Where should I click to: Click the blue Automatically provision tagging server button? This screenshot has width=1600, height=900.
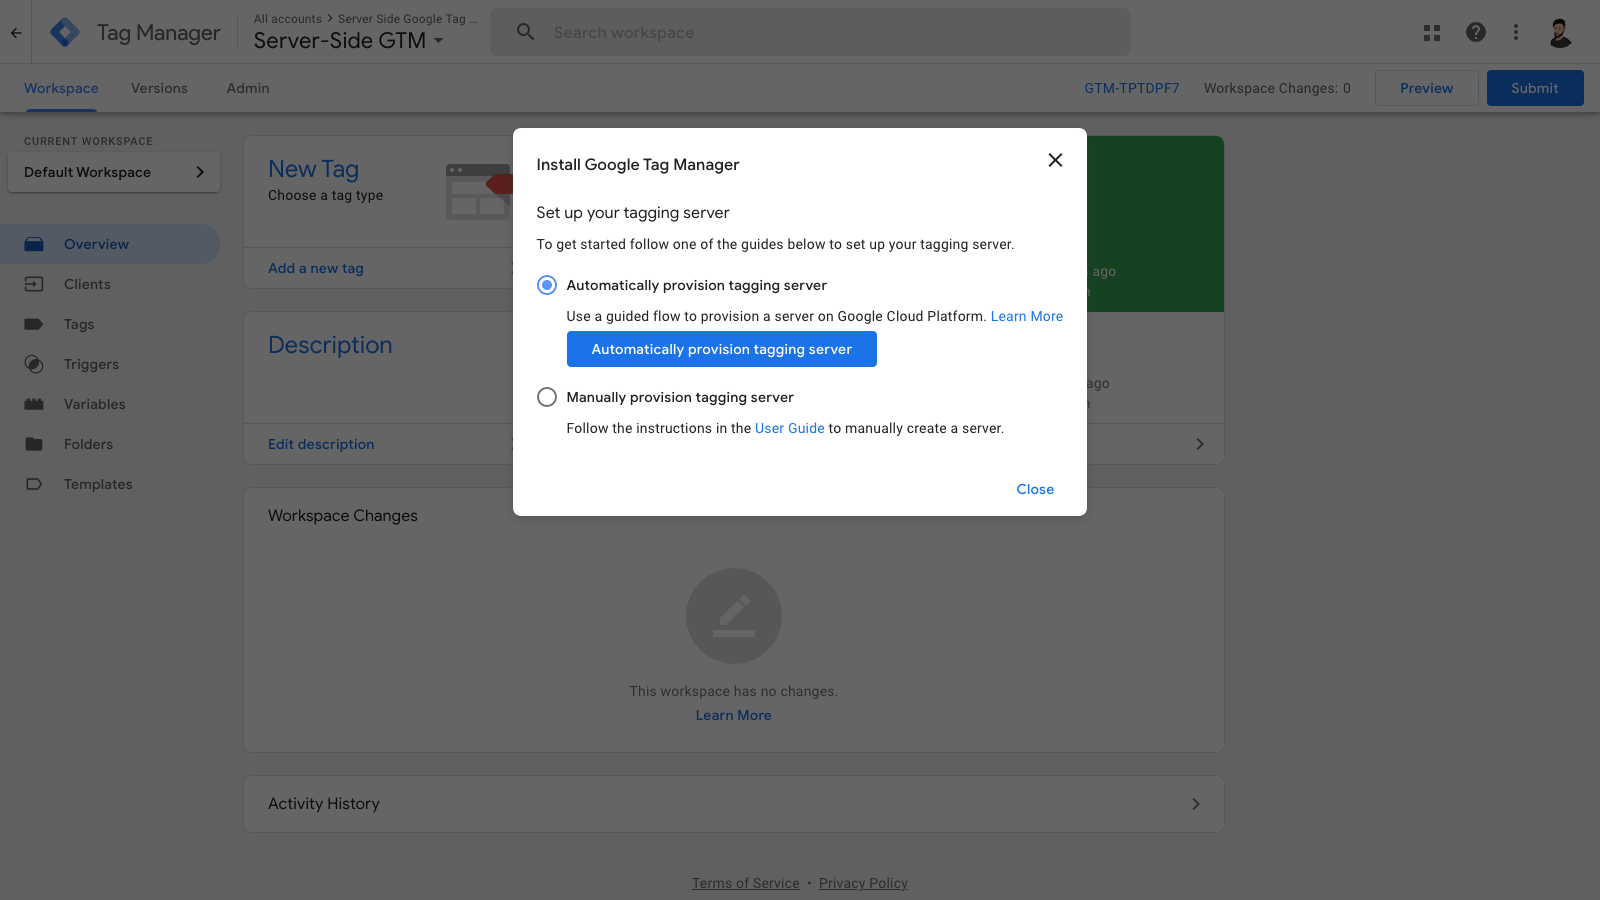coord(722,349)
